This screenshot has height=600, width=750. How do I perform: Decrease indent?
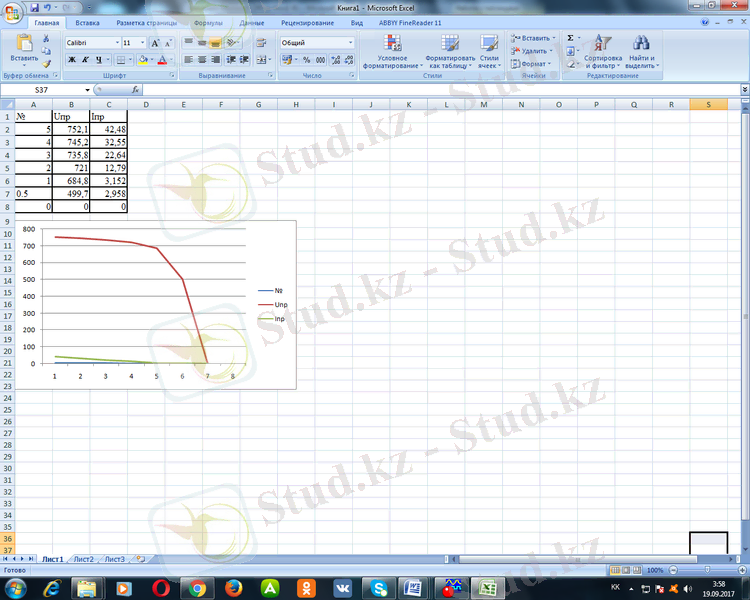231,60
